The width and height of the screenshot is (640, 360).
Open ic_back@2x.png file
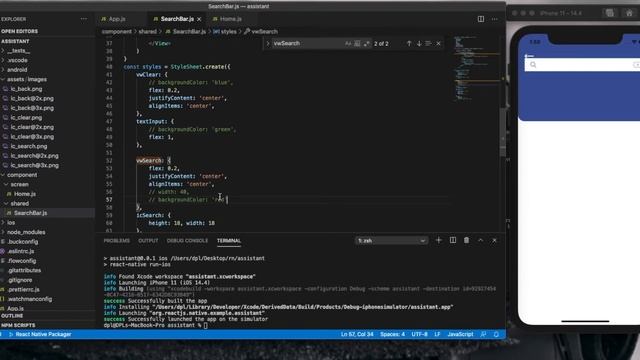click(x=32, y=98)
